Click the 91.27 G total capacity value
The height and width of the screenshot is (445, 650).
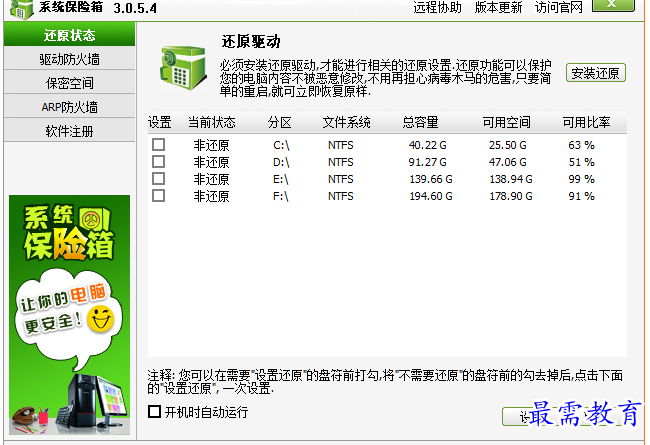(x=427, y=162)
